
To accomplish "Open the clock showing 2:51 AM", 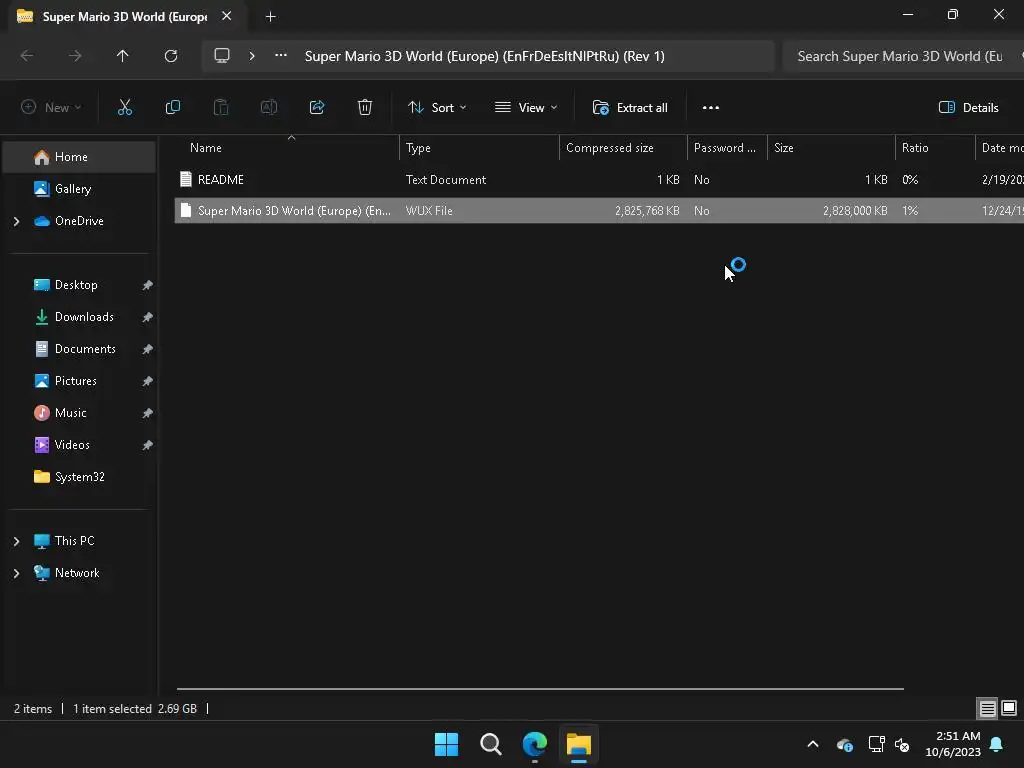I will point(953,744).
